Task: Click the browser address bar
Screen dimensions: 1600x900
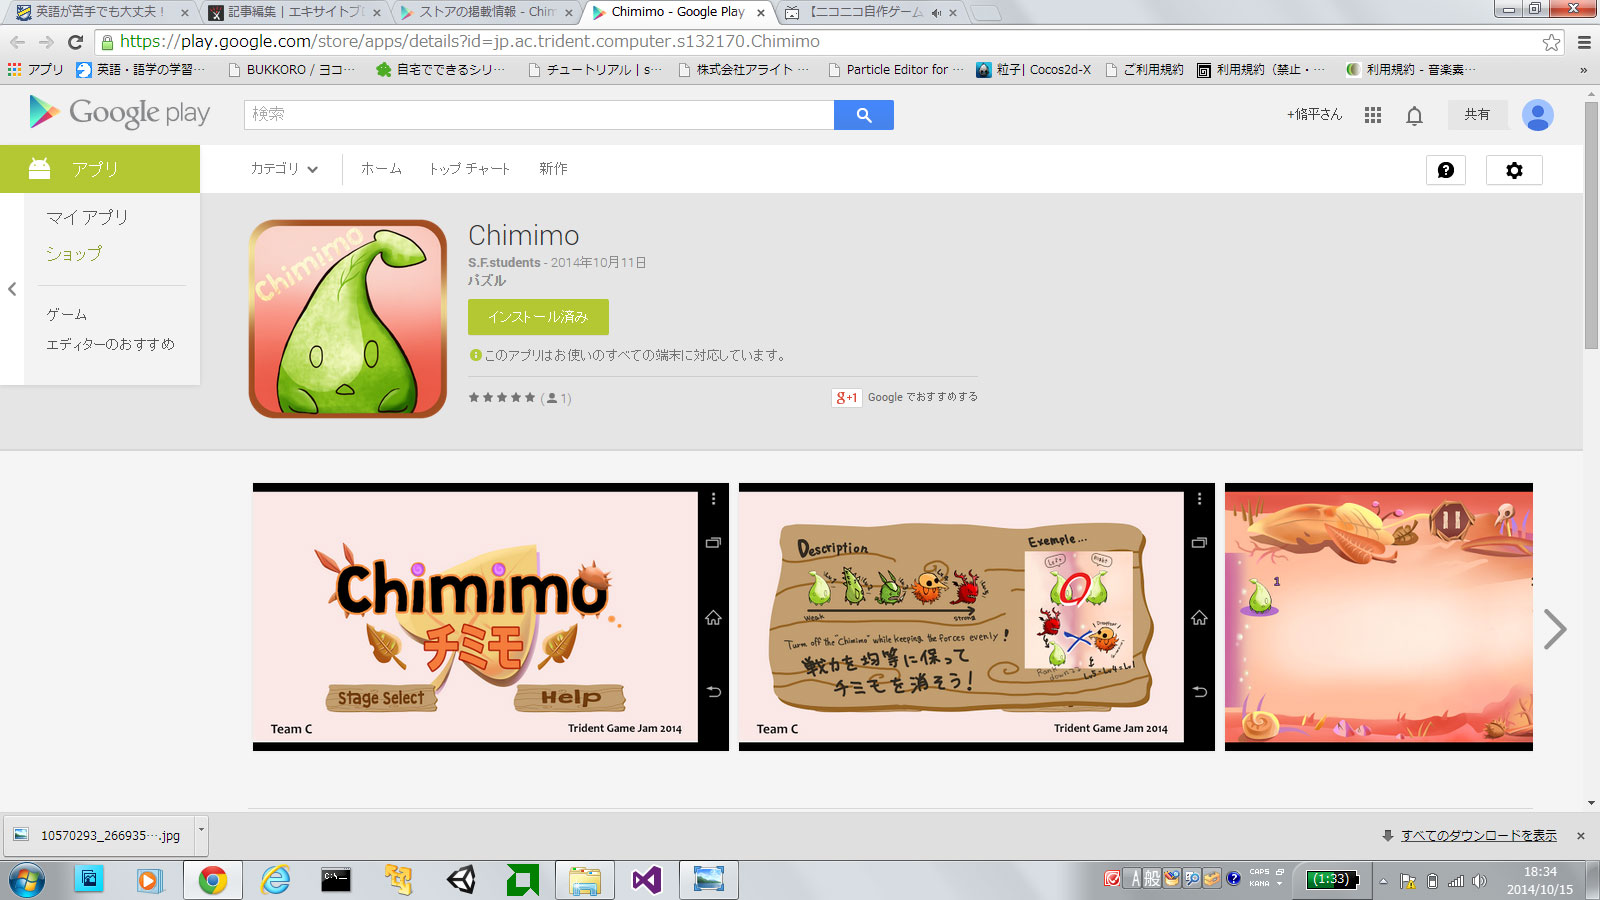Action: tap(820, 42)
